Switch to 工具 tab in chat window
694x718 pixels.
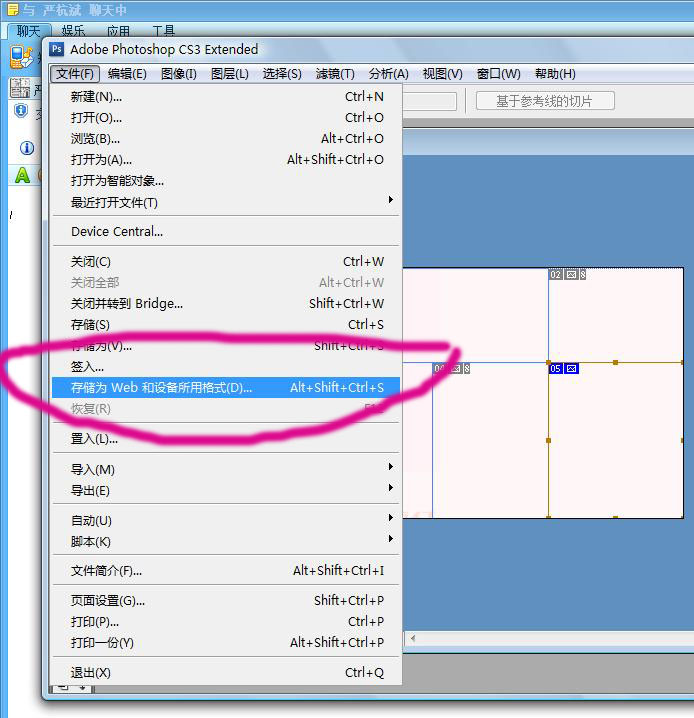click(x=163, y=31)
